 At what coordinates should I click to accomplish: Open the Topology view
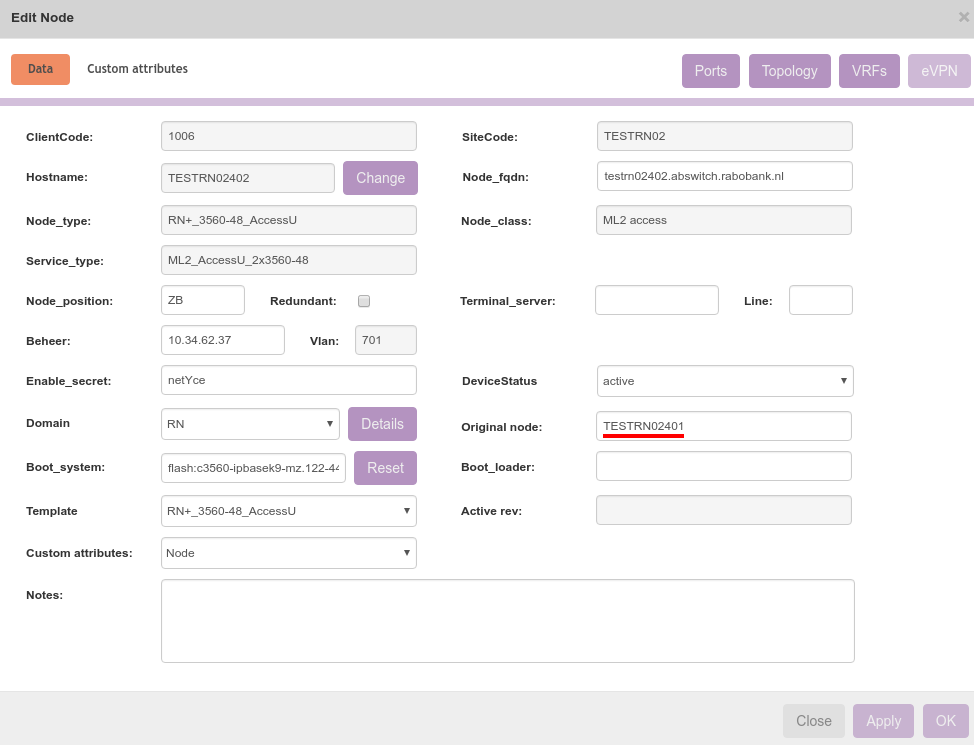point(789,71)
